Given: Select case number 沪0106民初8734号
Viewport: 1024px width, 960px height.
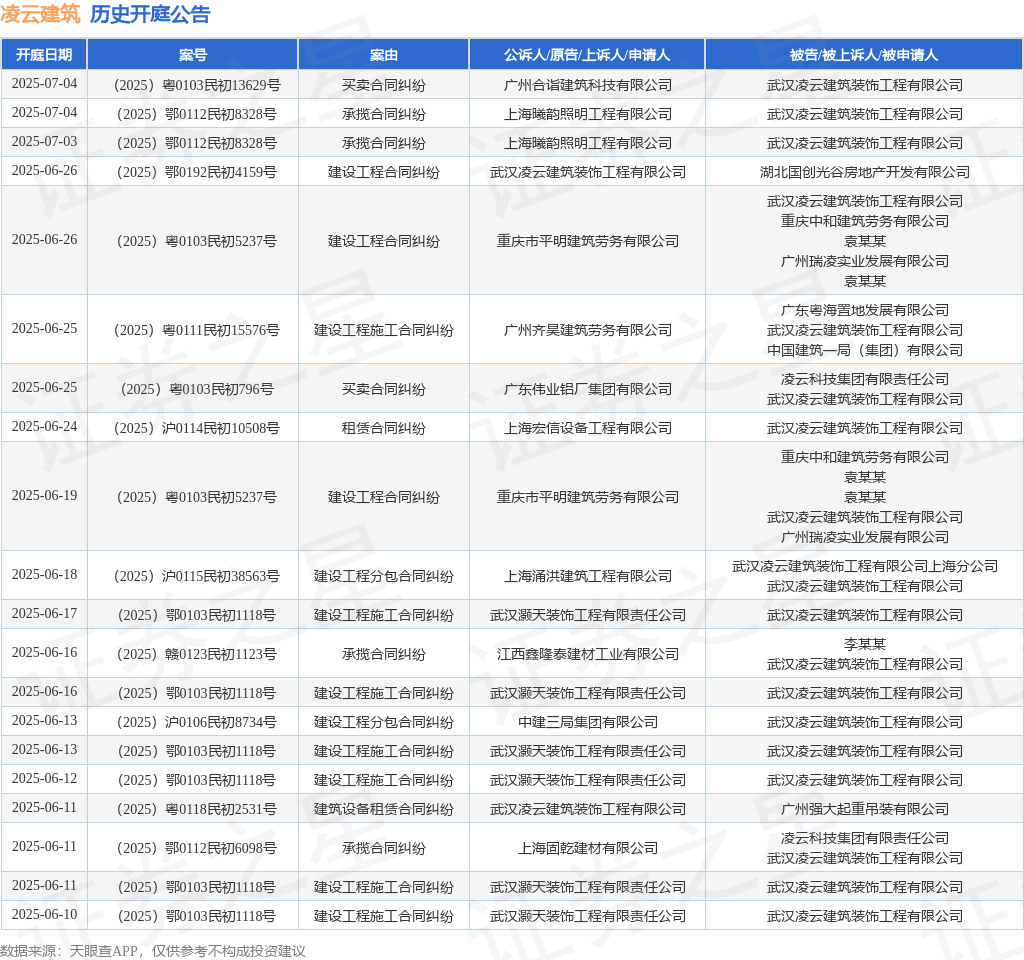Looking at the screenshot, I should (x=197, y=722).
